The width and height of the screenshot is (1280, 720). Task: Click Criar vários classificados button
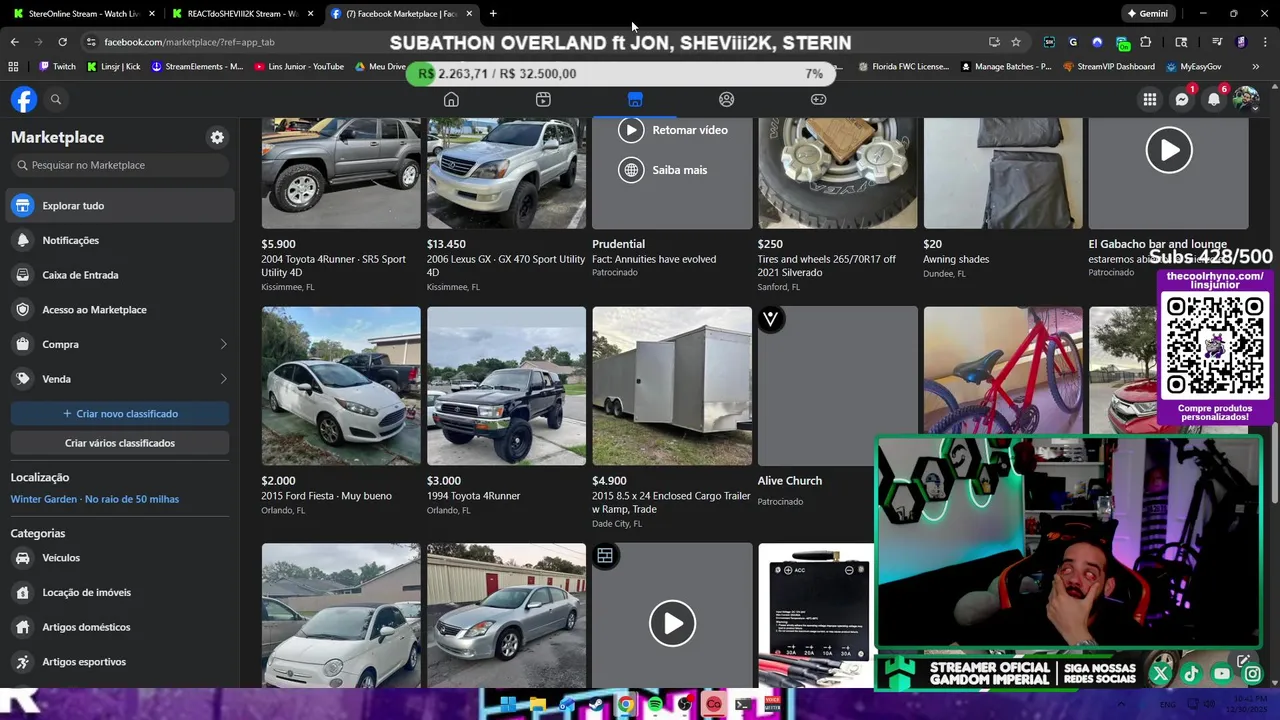[120, 443]
